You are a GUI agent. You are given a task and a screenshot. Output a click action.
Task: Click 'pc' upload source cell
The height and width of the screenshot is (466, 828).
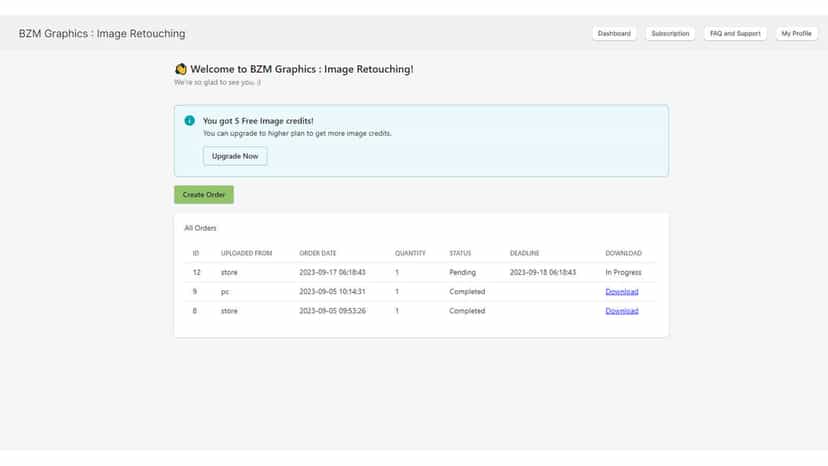point(224,292)
